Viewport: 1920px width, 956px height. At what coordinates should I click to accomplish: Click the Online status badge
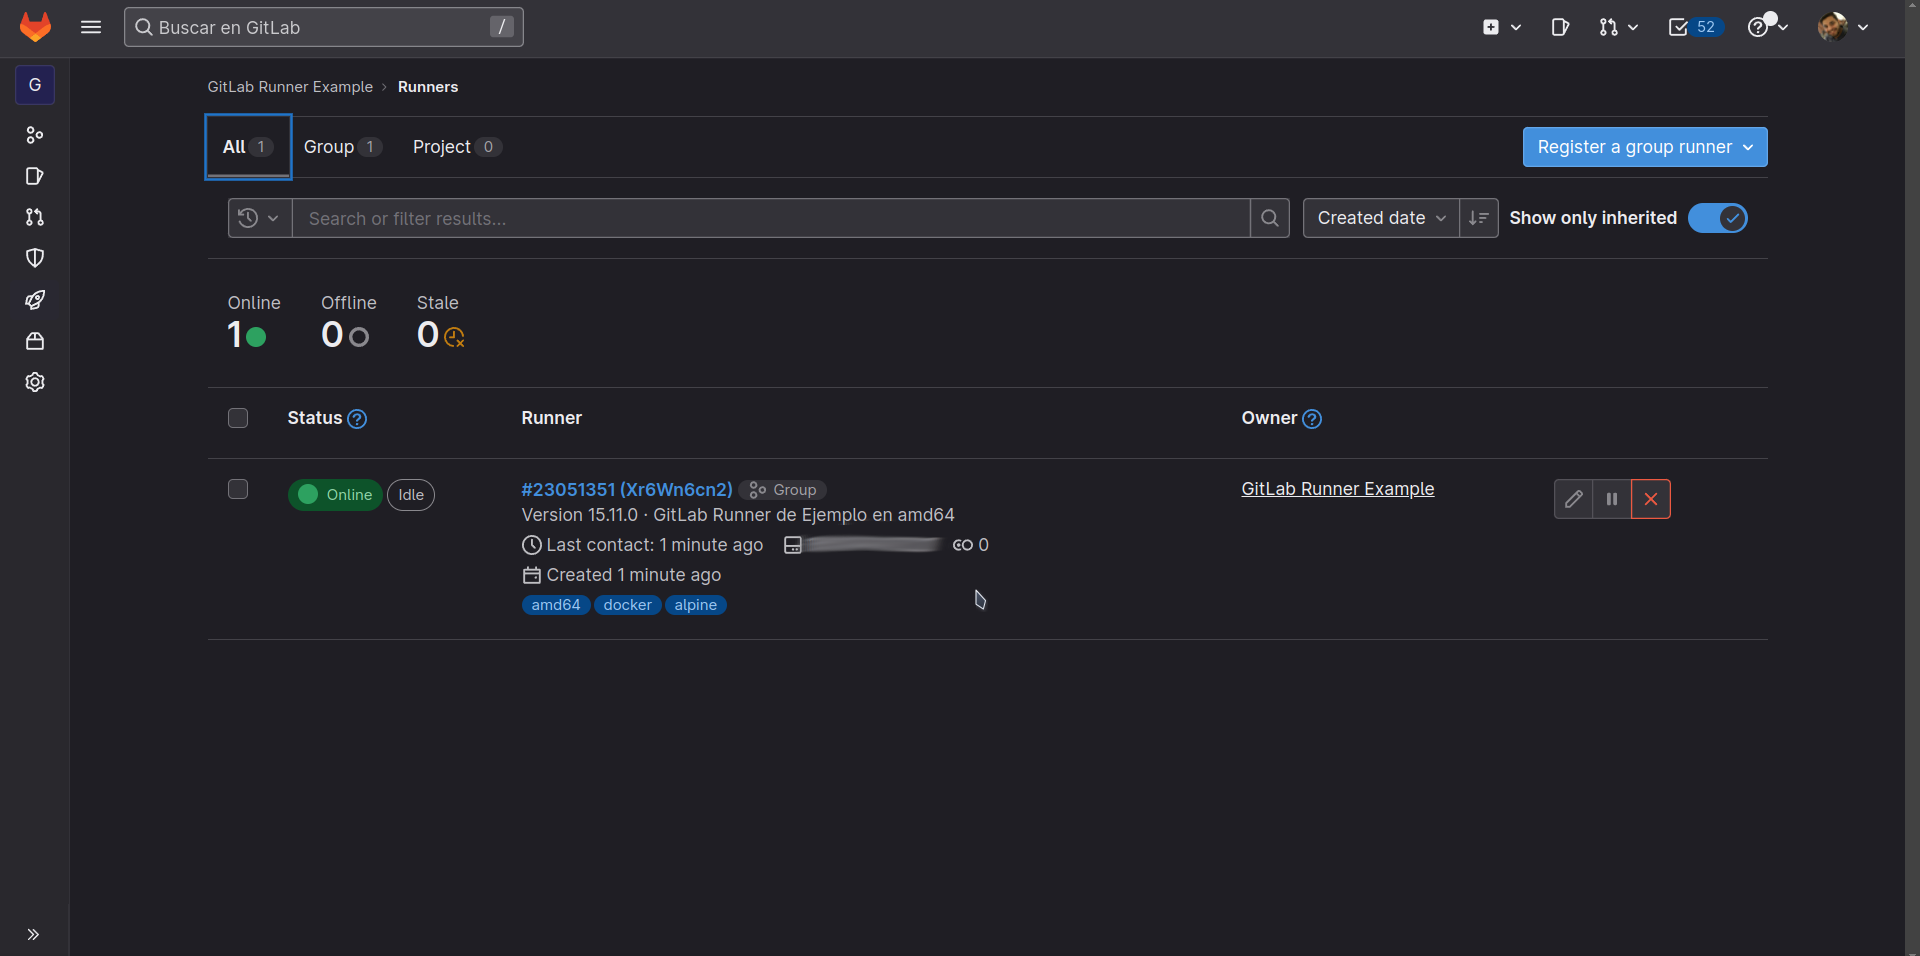pos(335,495)
